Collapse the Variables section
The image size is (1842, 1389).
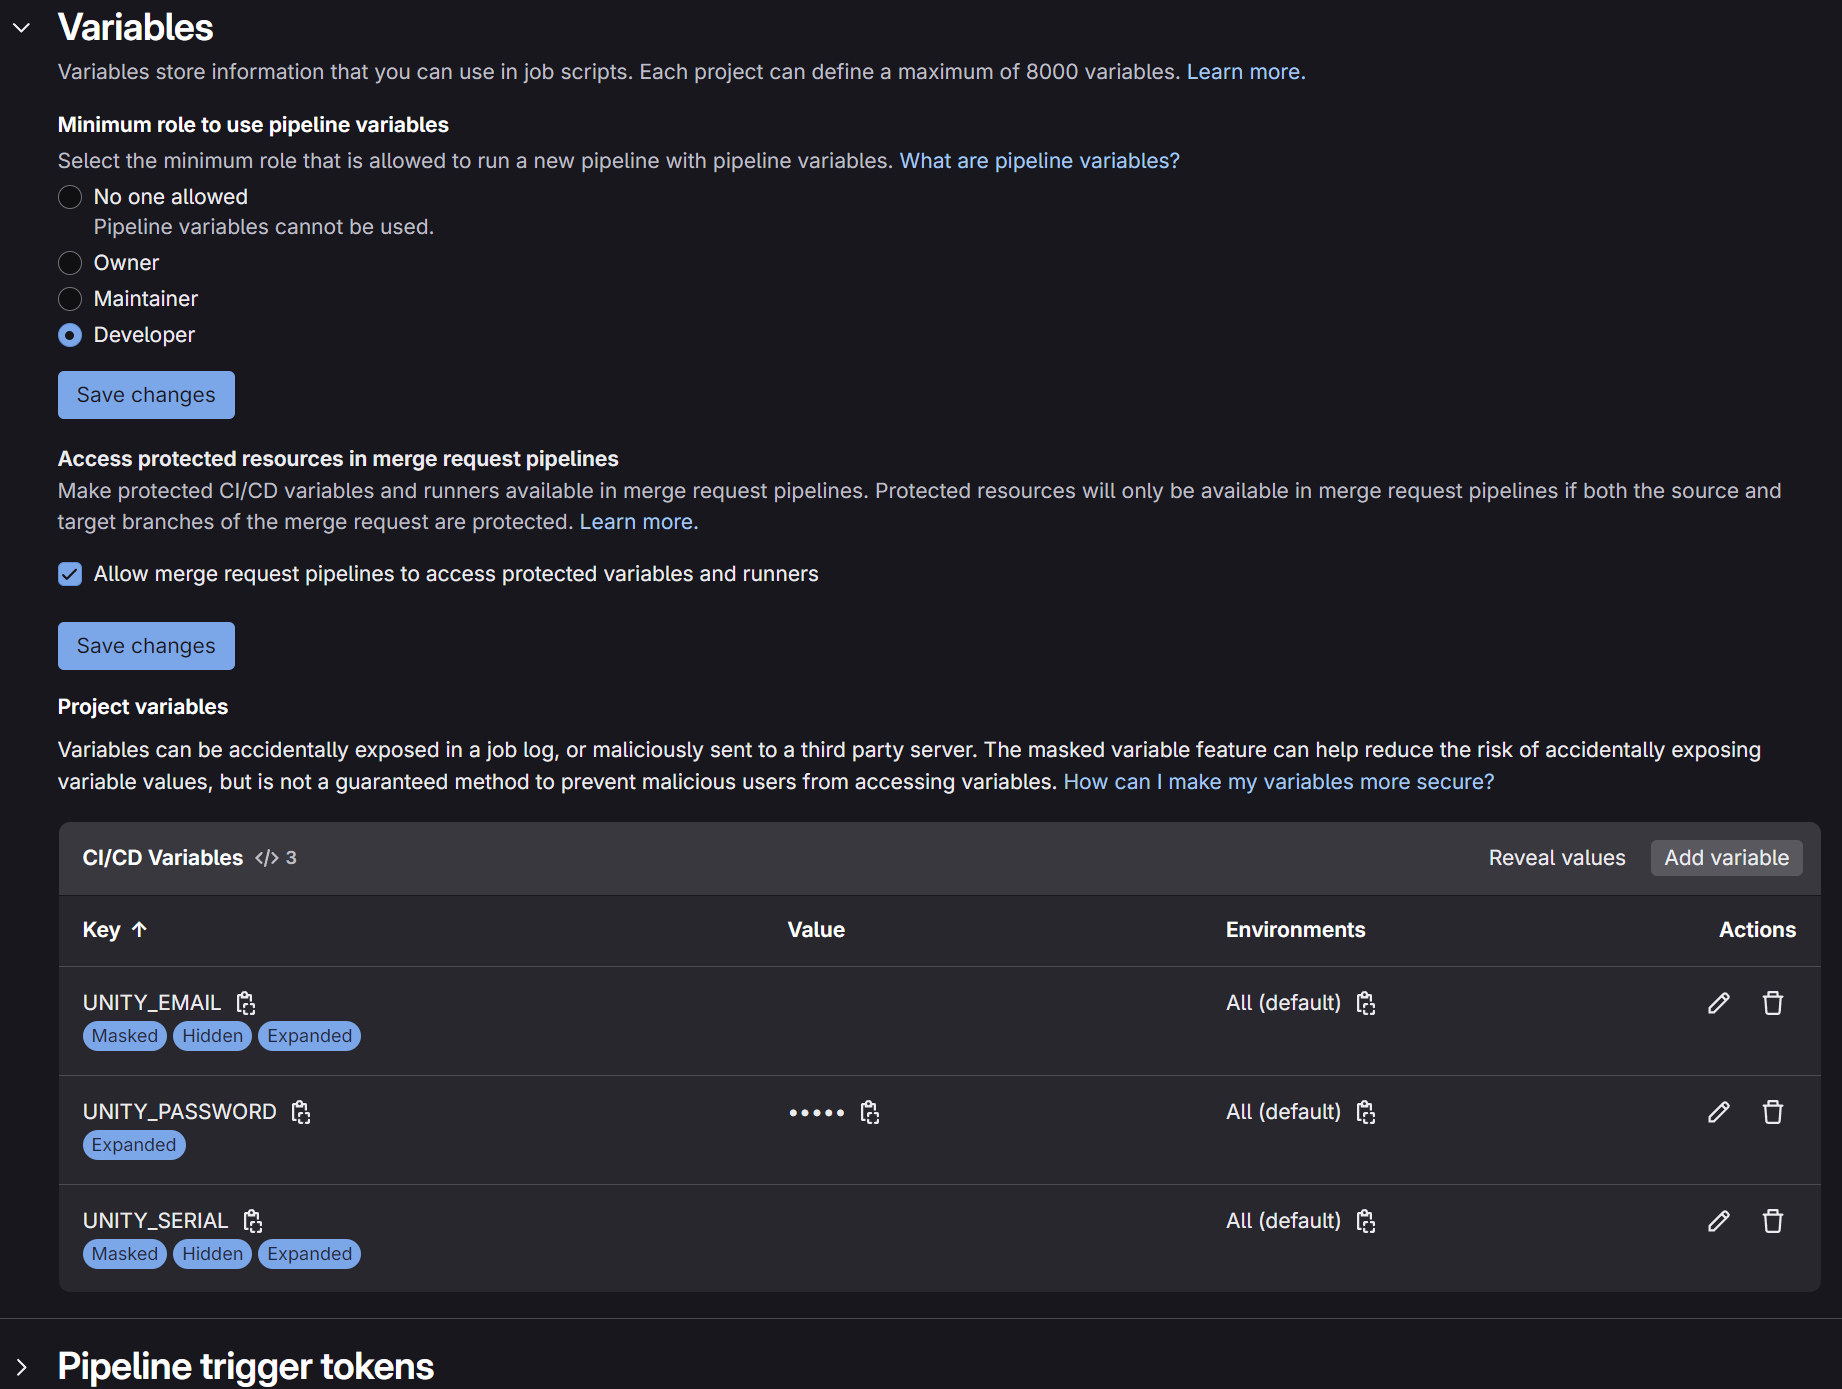pyautogui.click(x=22, y=28)
